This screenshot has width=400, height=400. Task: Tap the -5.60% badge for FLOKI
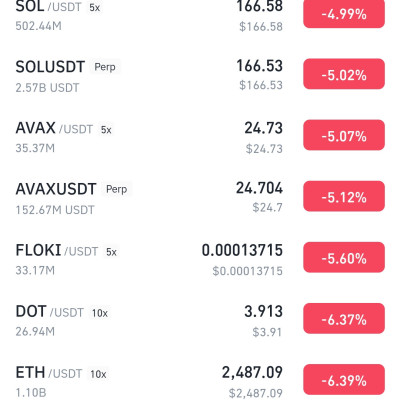coord(344,257)
